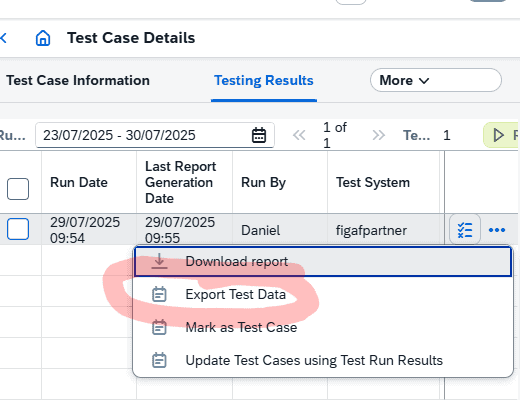The height and width of the screenshot is (400, 520).
Task: Click Update Test Cases menu icon
Action: tap(159, 360)
